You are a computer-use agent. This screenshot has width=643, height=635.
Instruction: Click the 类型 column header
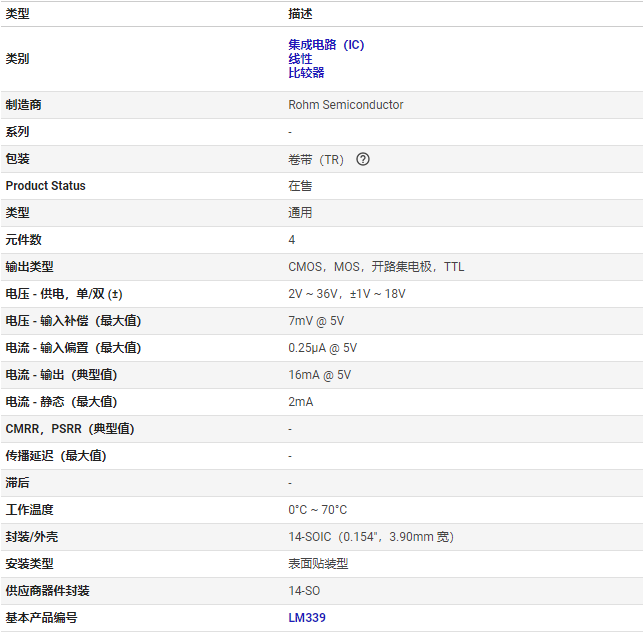(x=18, y=14)
